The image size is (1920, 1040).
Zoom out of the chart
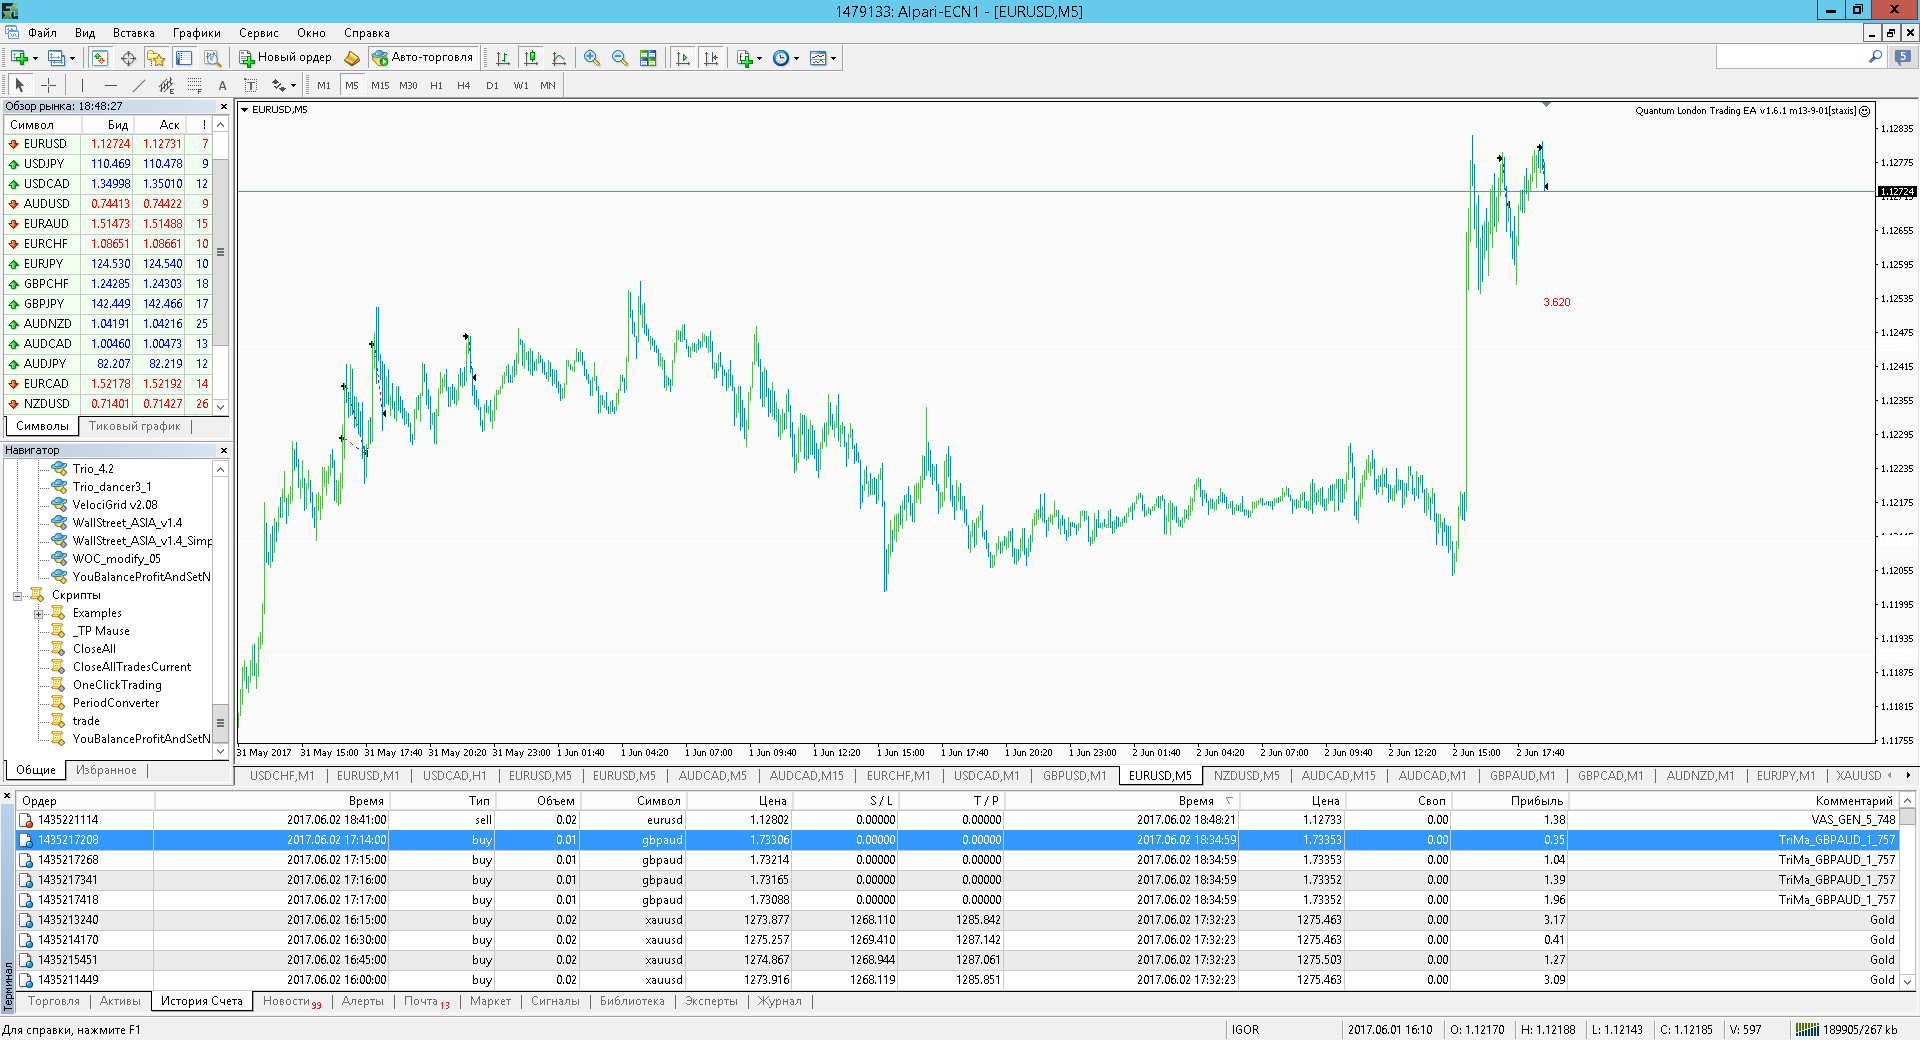tap(620, 58)
